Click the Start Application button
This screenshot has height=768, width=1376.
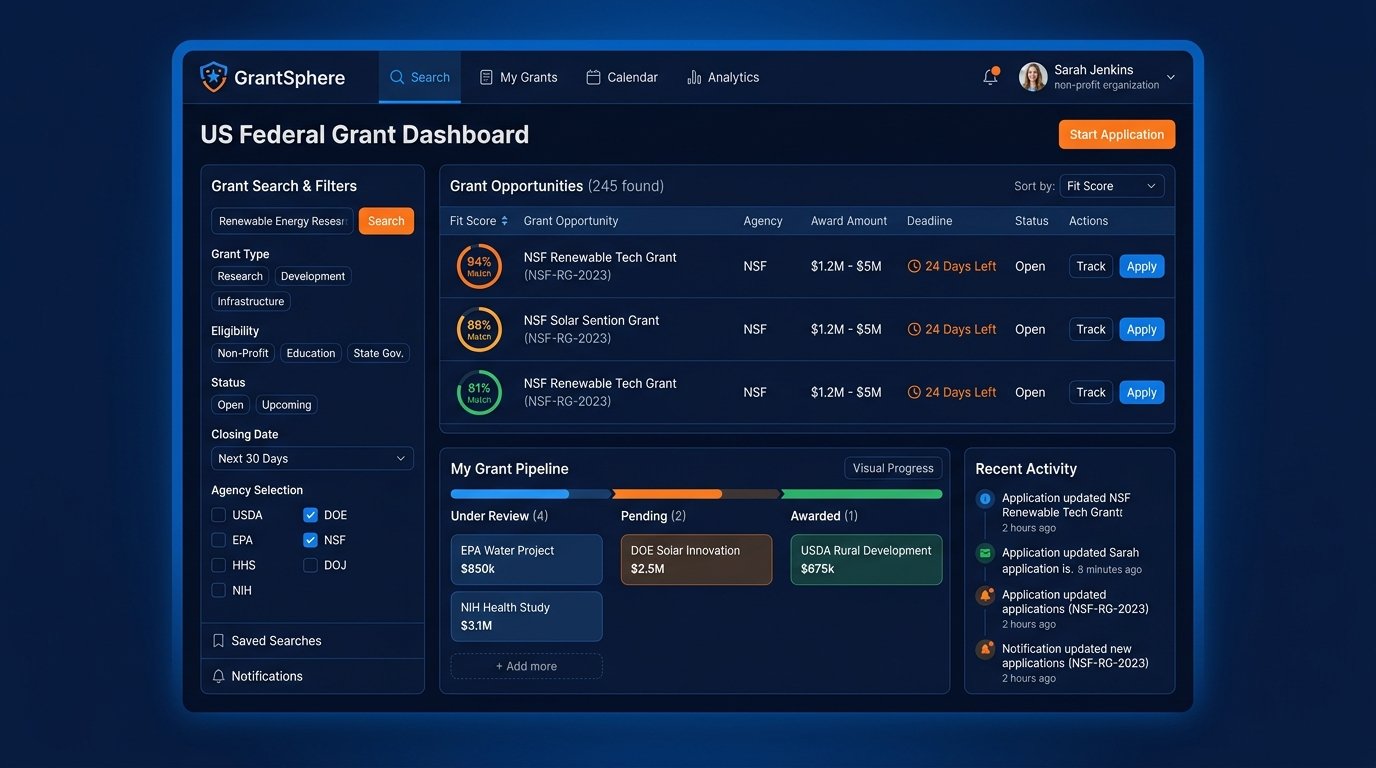point(1117,135)
